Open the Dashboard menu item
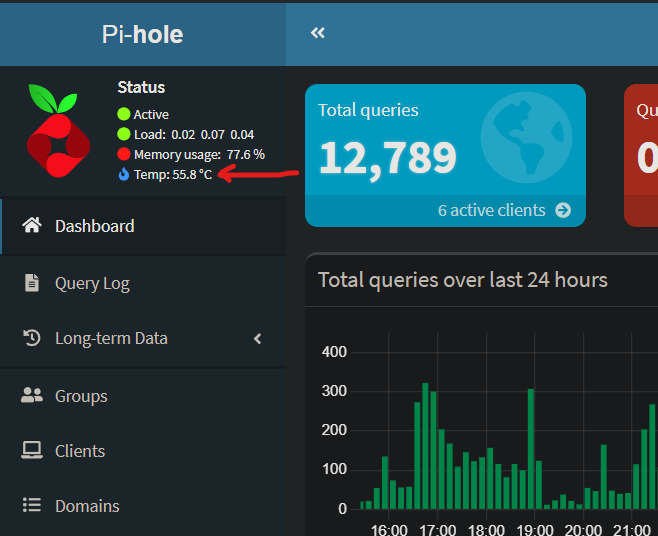This screenshot has height=536, width=658. coord(143,226)
